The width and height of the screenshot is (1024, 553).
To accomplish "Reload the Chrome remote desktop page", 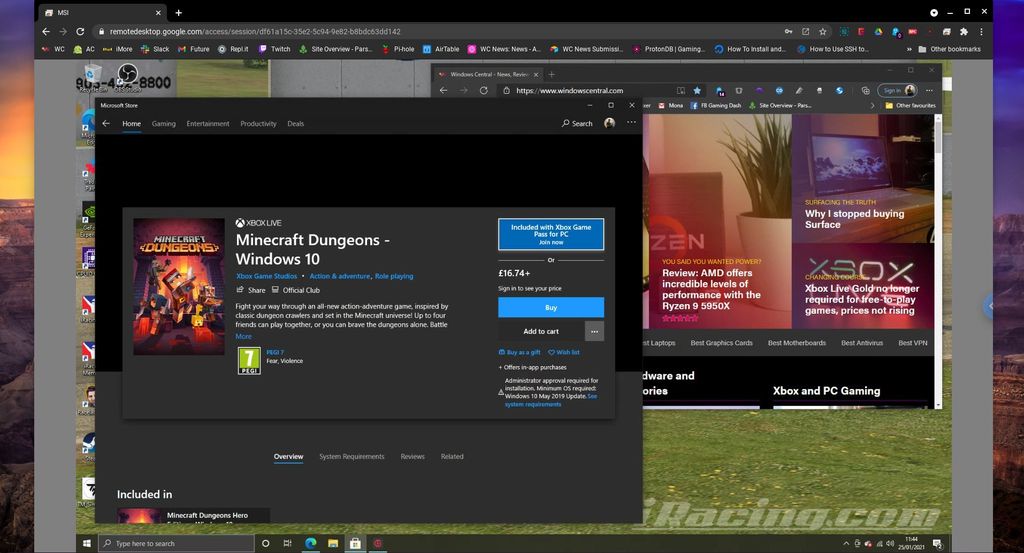I will click(80, 31).
